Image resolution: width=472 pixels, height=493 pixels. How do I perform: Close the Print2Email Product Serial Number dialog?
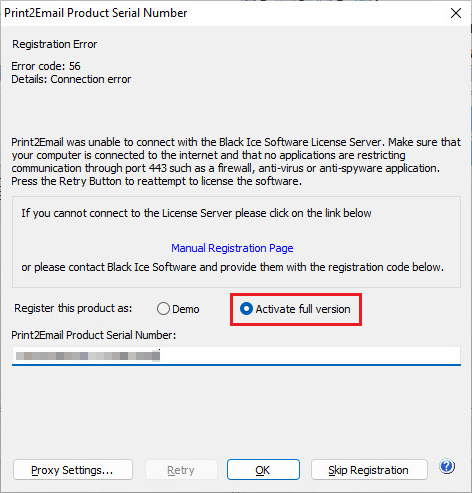click(x=456, y=13)
